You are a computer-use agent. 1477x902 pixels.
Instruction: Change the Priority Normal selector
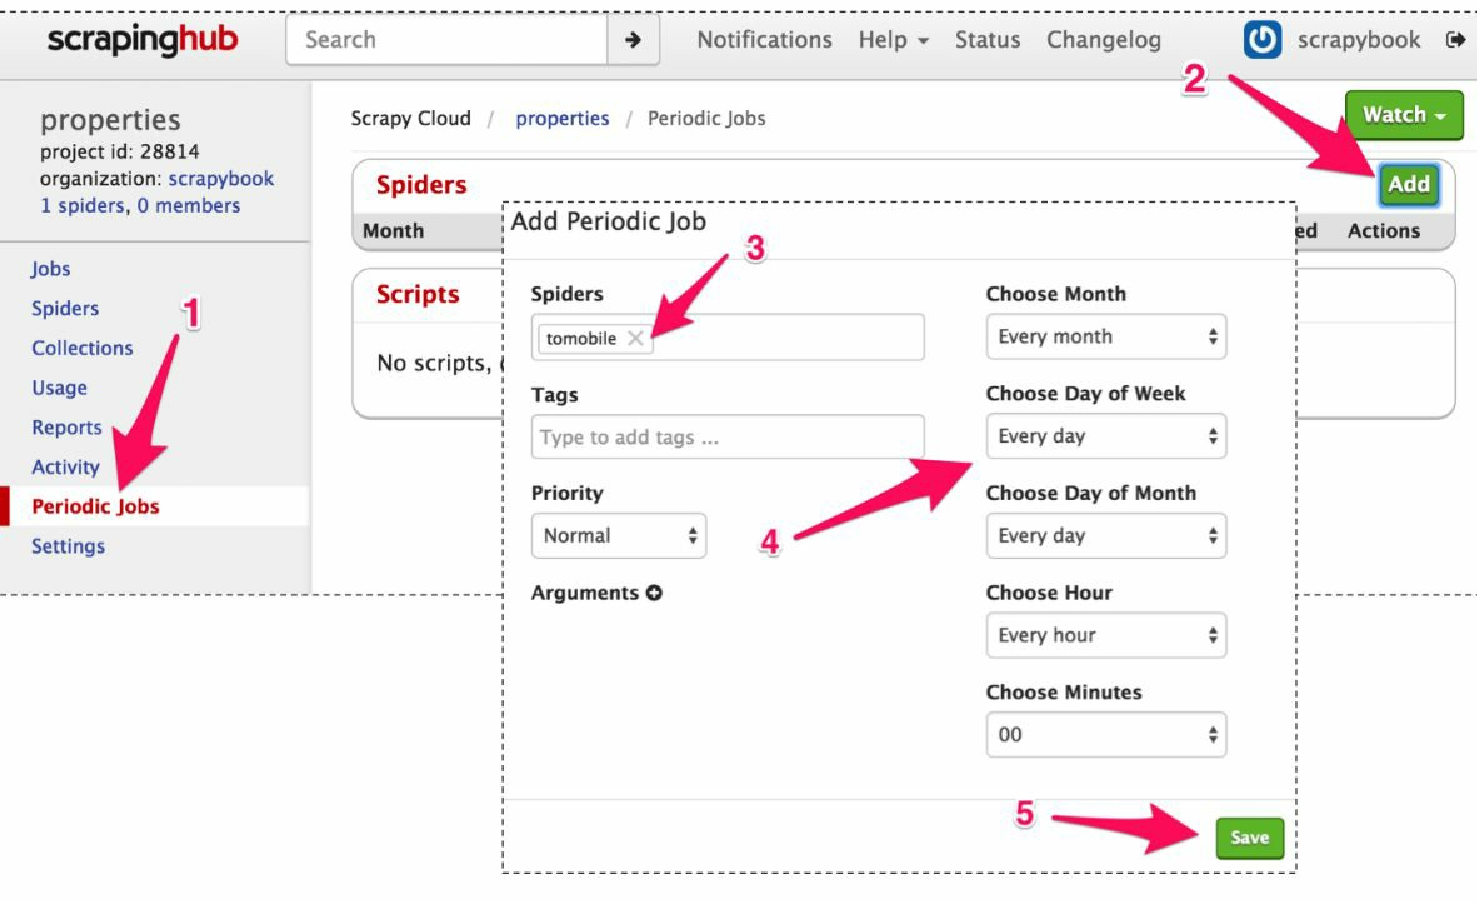click(x=619, y=536)
